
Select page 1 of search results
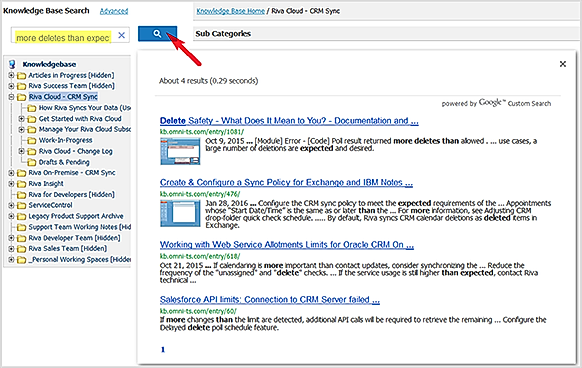coord(163,349)
